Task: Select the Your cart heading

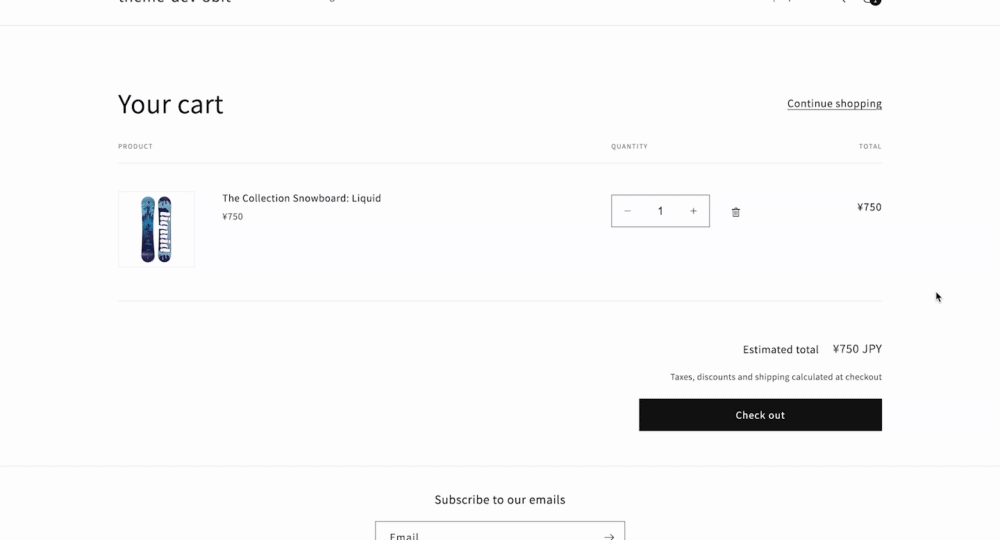Action: [x=171, y=104]
